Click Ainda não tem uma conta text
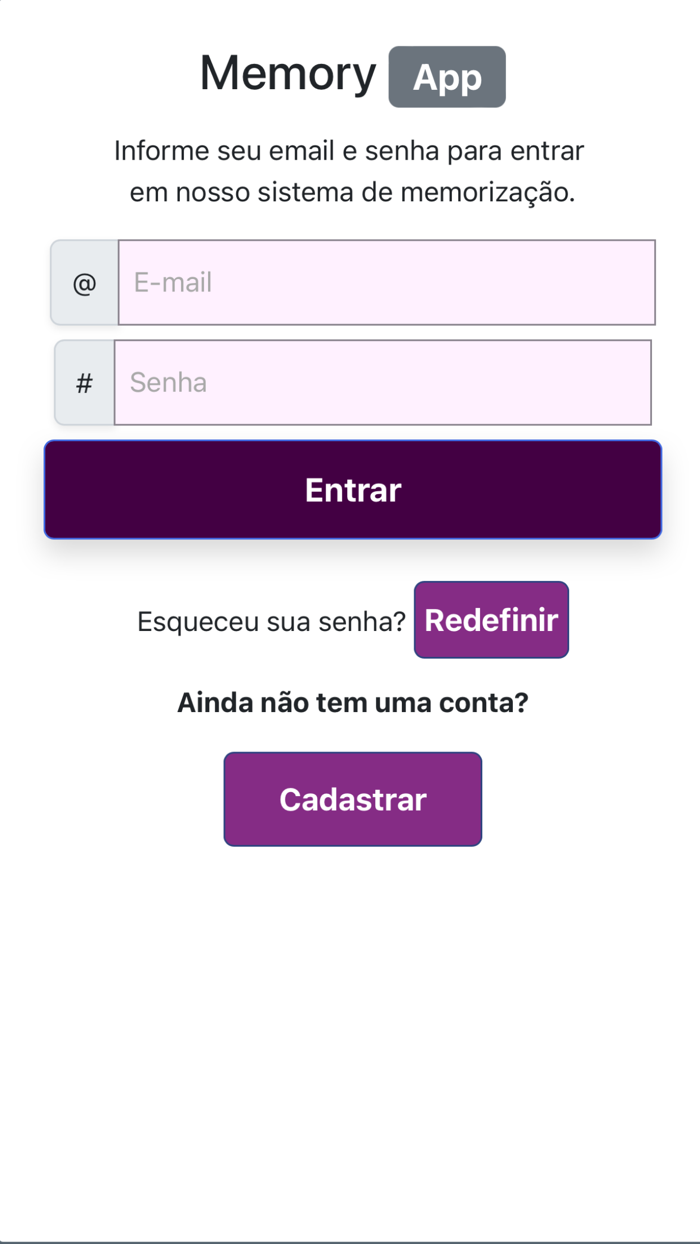 pyautogui.click(x=352, y=702)
